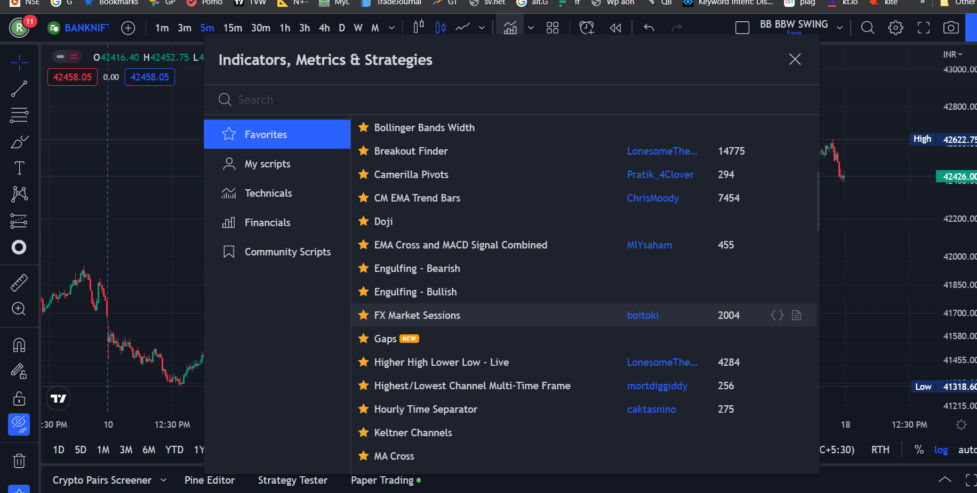
Task: Expand the indicators favorites dropdown arrow
Action: (531, 28)
